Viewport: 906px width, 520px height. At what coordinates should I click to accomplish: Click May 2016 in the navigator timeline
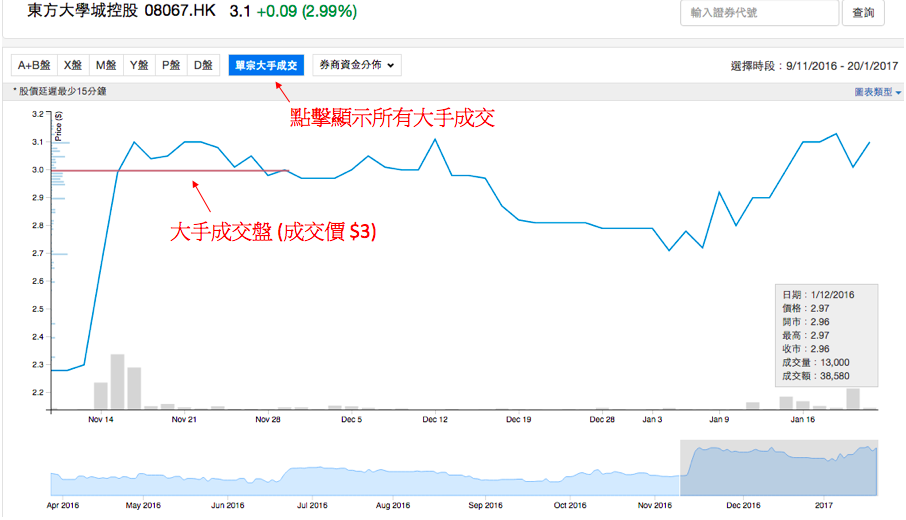point(144,507)
